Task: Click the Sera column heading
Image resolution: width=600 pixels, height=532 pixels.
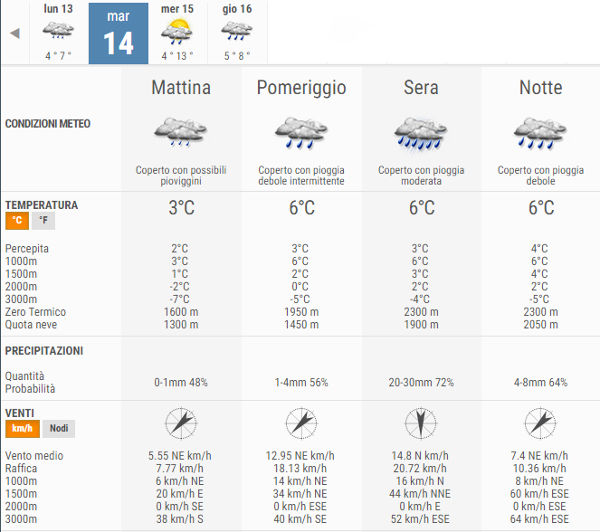Action: pos(421,87)
